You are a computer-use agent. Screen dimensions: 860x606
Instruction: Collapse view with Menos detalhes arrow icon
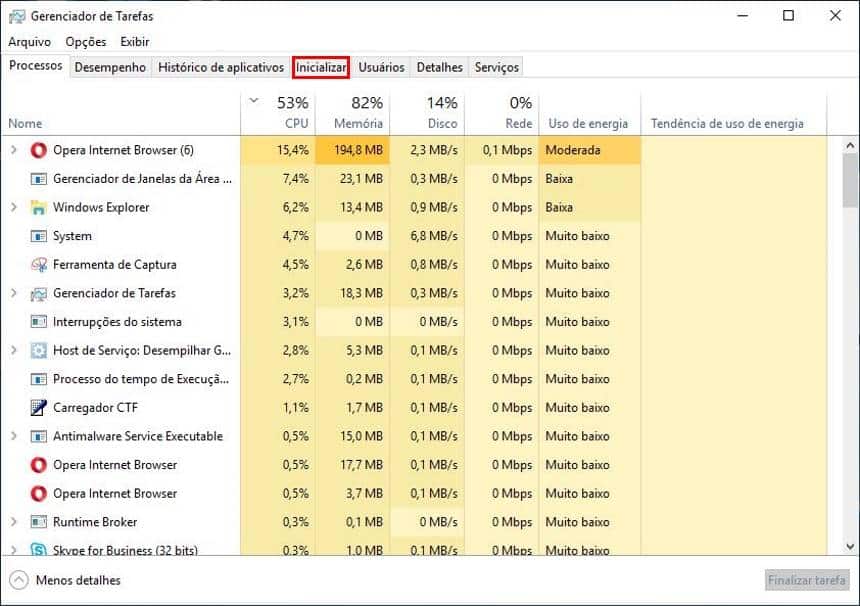coord(19,580)
